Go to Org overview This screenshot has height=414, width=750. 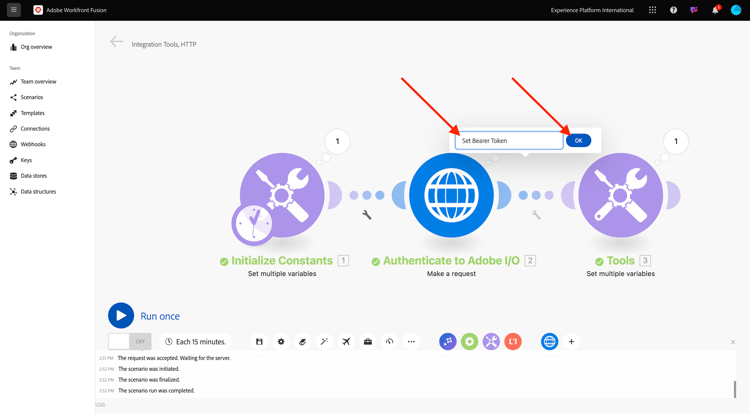(31, 47)
